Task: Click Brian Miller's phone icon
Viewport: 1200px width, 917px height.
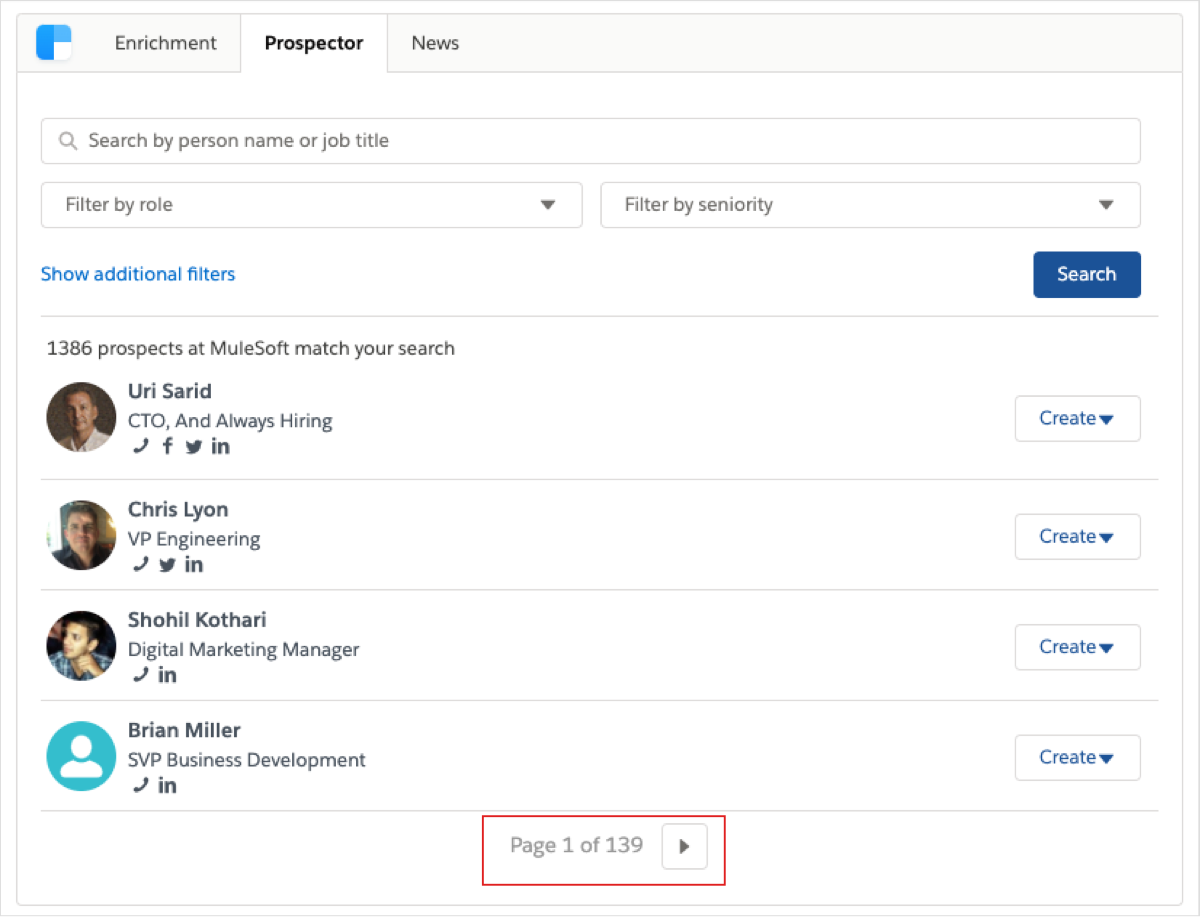Action: point(141,785)
